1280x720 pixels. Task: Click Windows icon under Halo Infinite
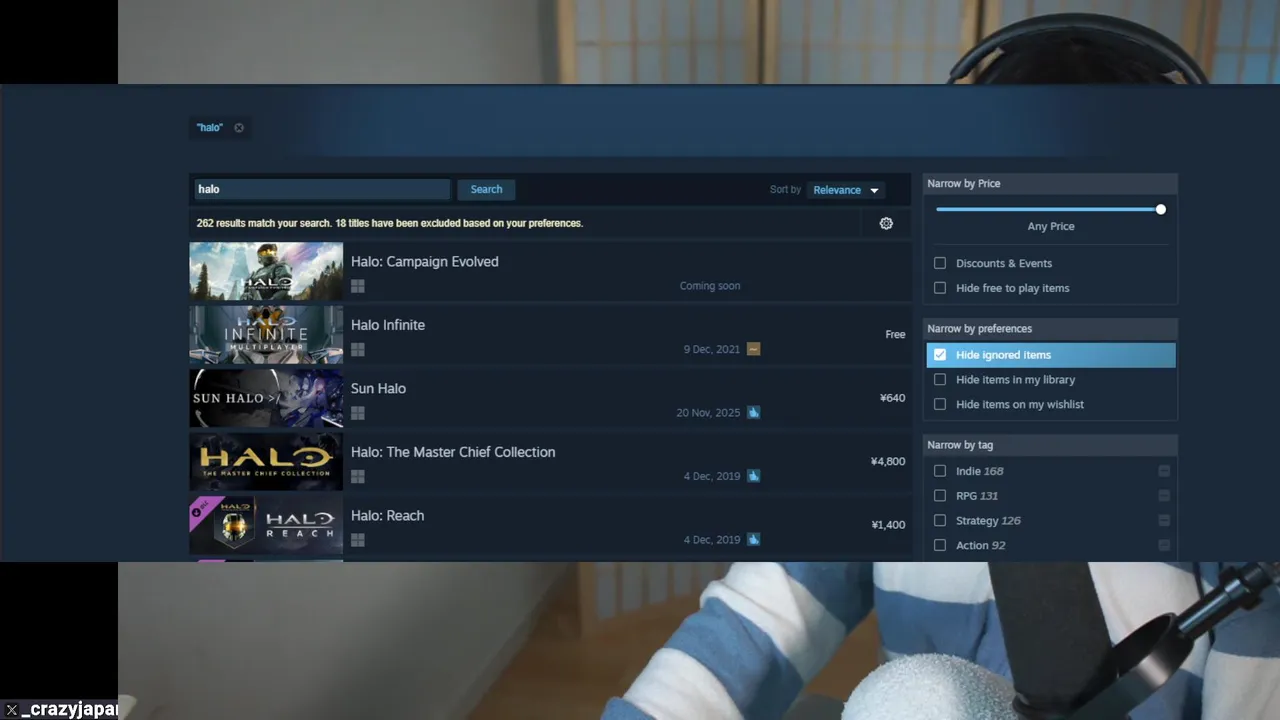tap(358, 349)
